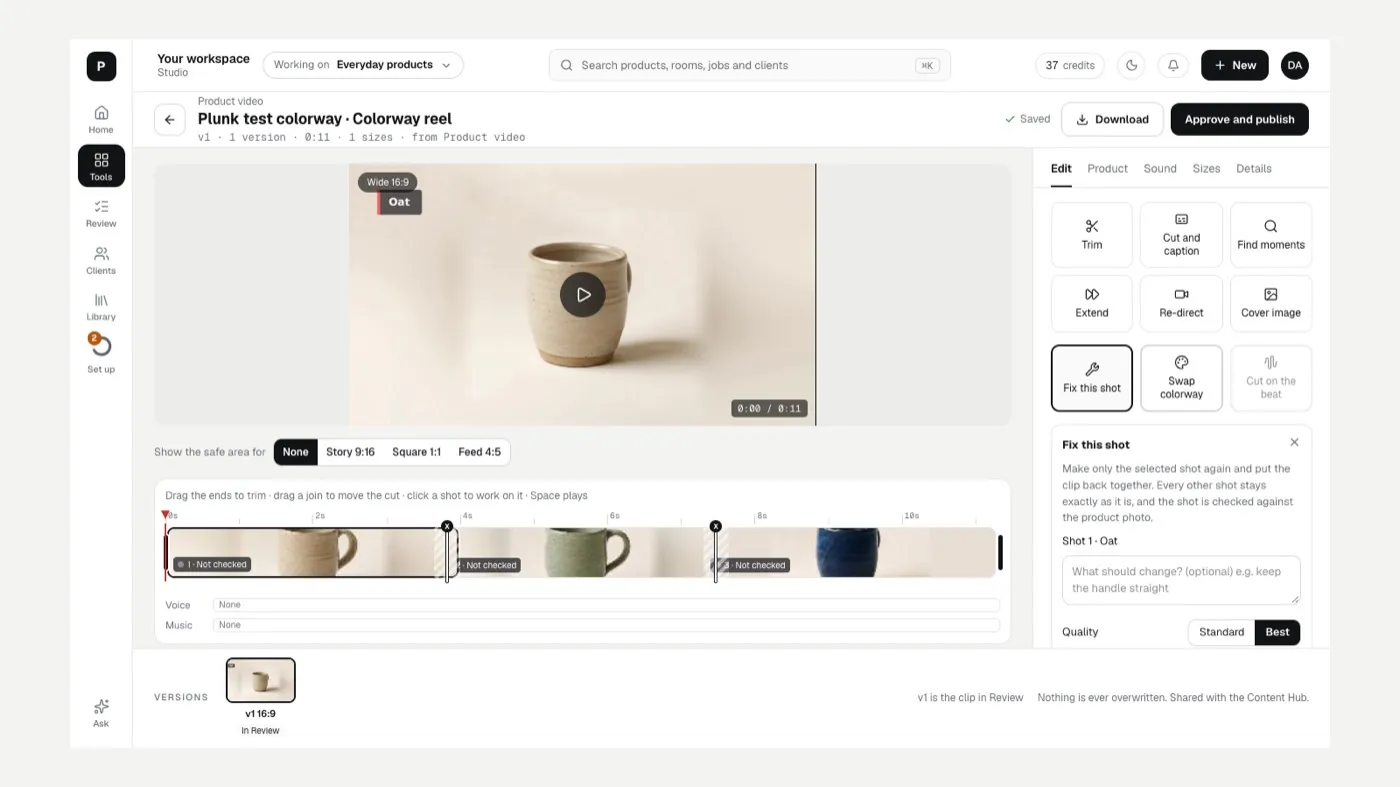Open the Tools section in sidebar
Image resolution: width=1400 pixels, height=787 pixels.
(101, 166)
